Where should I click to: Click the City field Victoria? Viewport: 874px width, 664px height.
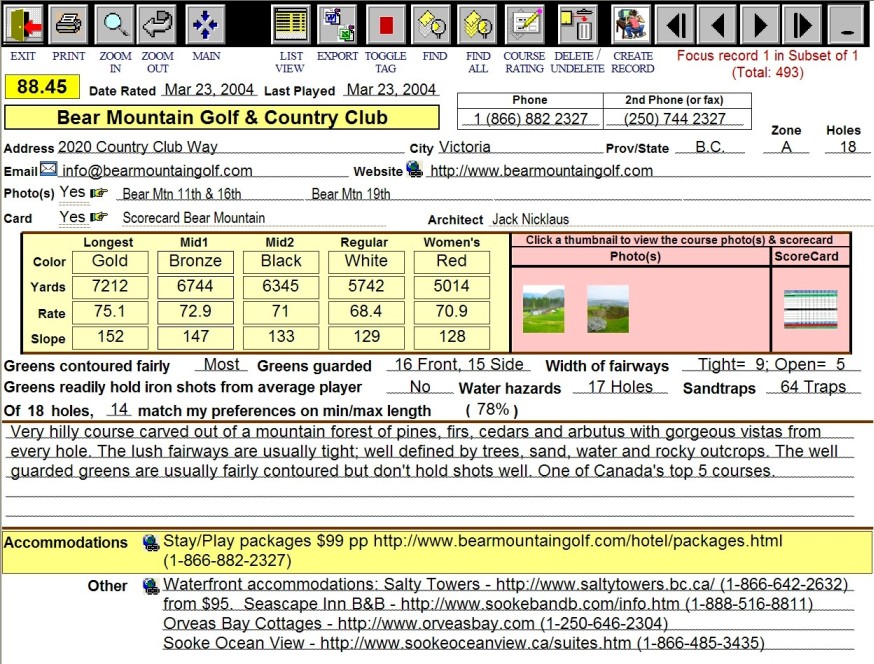(519, 147)
